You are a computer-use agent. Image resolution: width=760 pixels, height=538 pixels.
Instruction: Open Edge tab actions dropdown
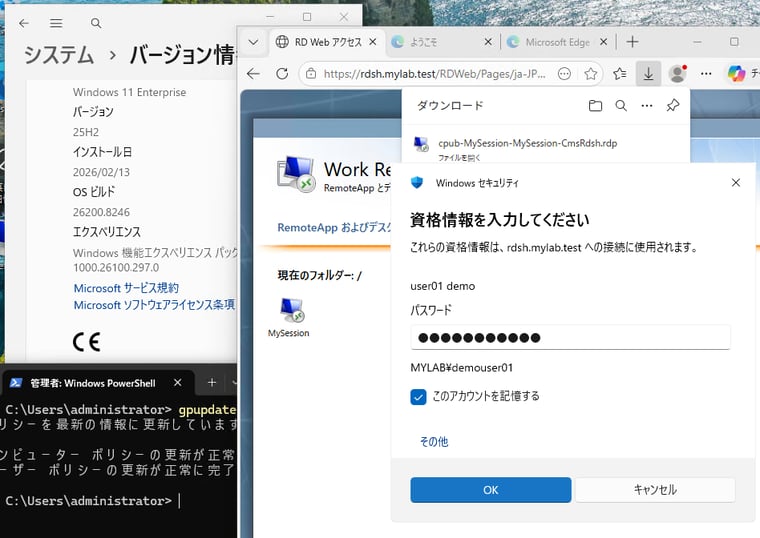pyautogui.click(x=253, y=42)
